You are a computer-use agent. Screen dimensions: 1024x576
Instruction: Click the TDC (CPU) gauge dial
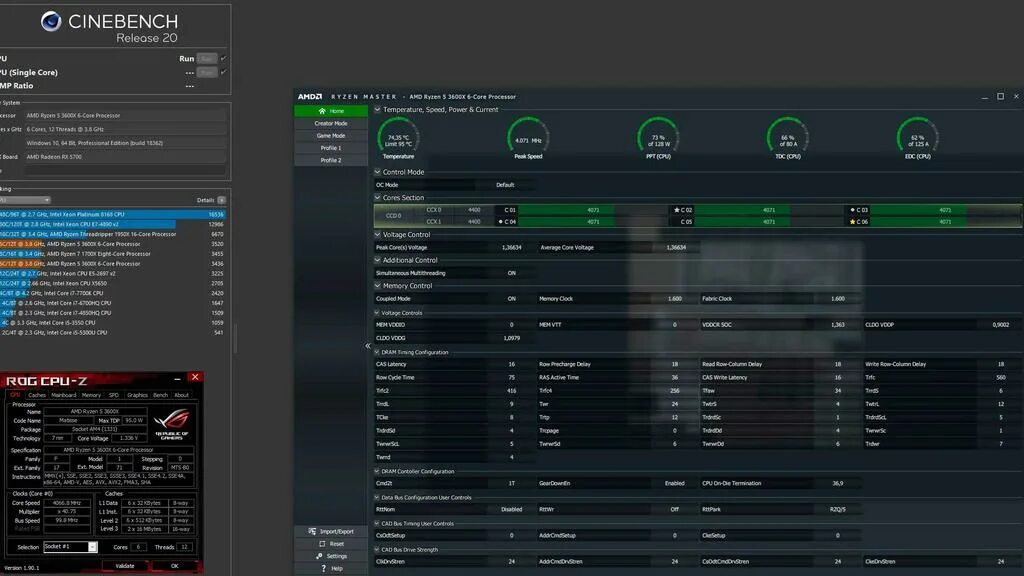(788, 137)
